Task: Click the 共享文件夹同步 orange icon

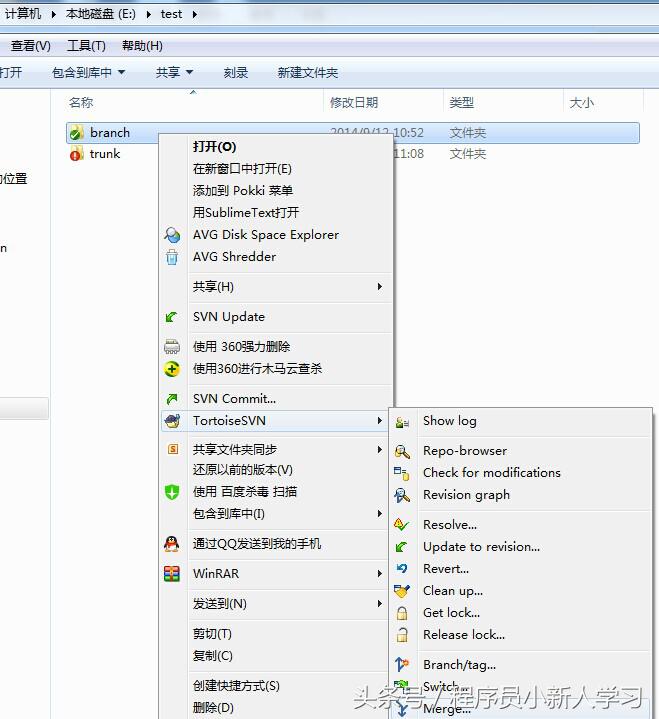Action: click(x=172, y=449)
